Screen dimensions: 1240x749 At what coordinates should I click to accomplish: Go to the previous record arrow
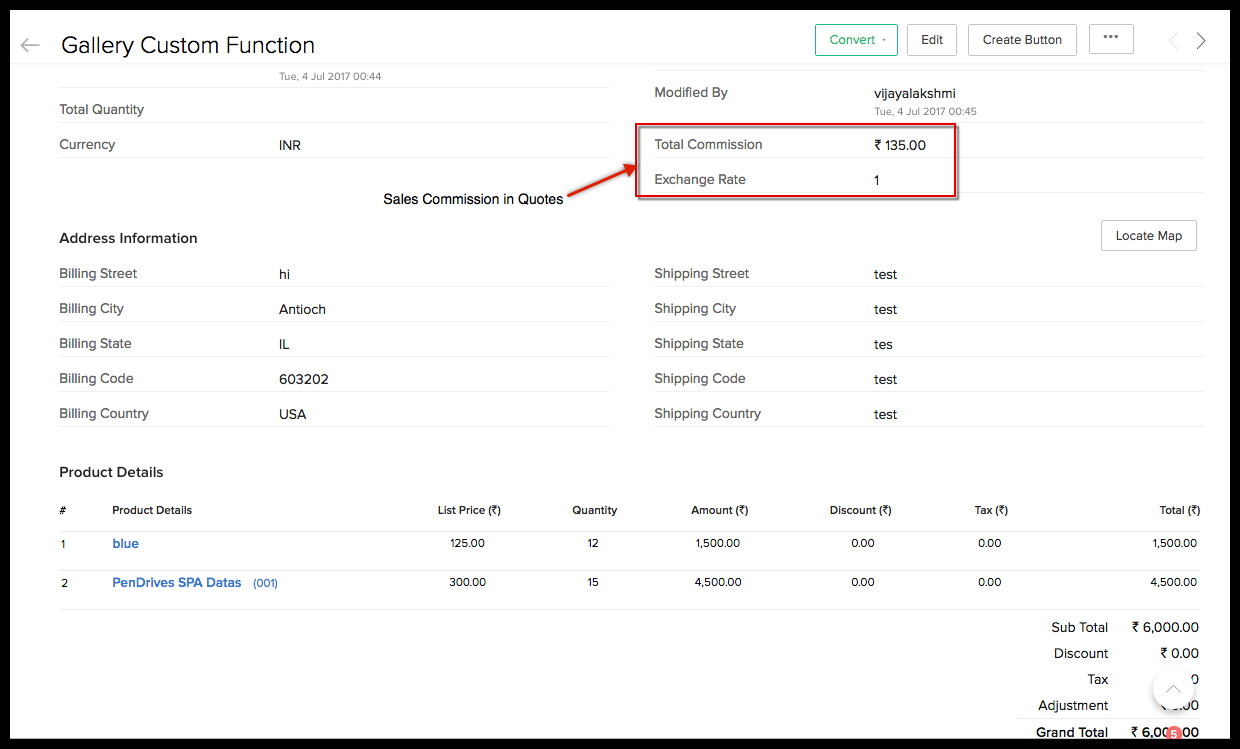tap(1173, 41)
